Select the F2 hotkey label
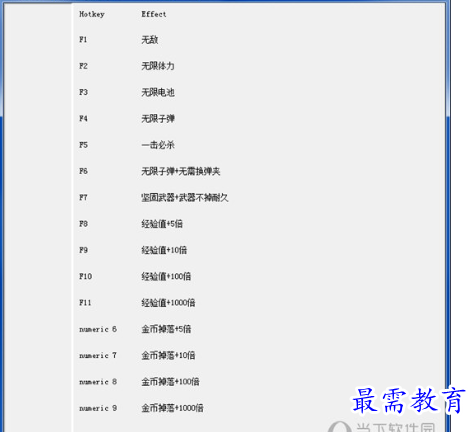Image resolution: width=474 pixels, height=432 pixels. click(83, 66)
